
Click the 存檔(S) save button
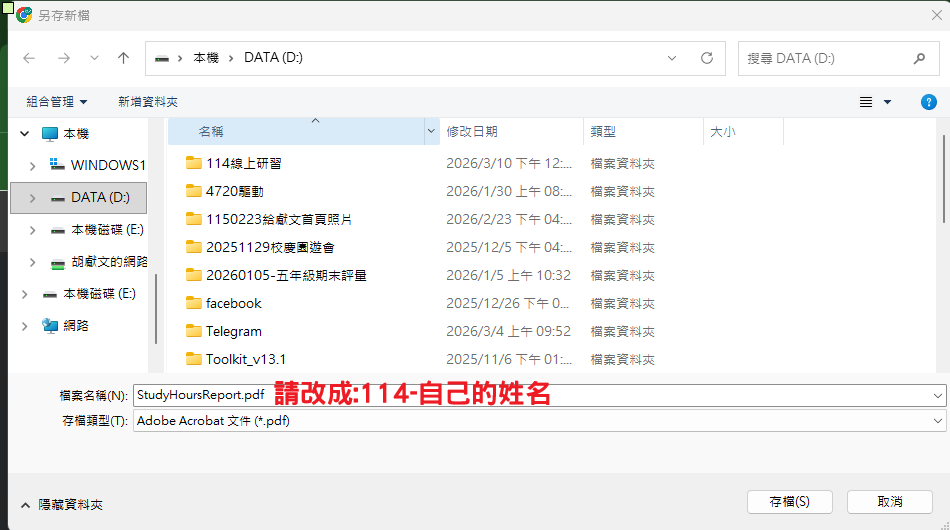(789, 502)
